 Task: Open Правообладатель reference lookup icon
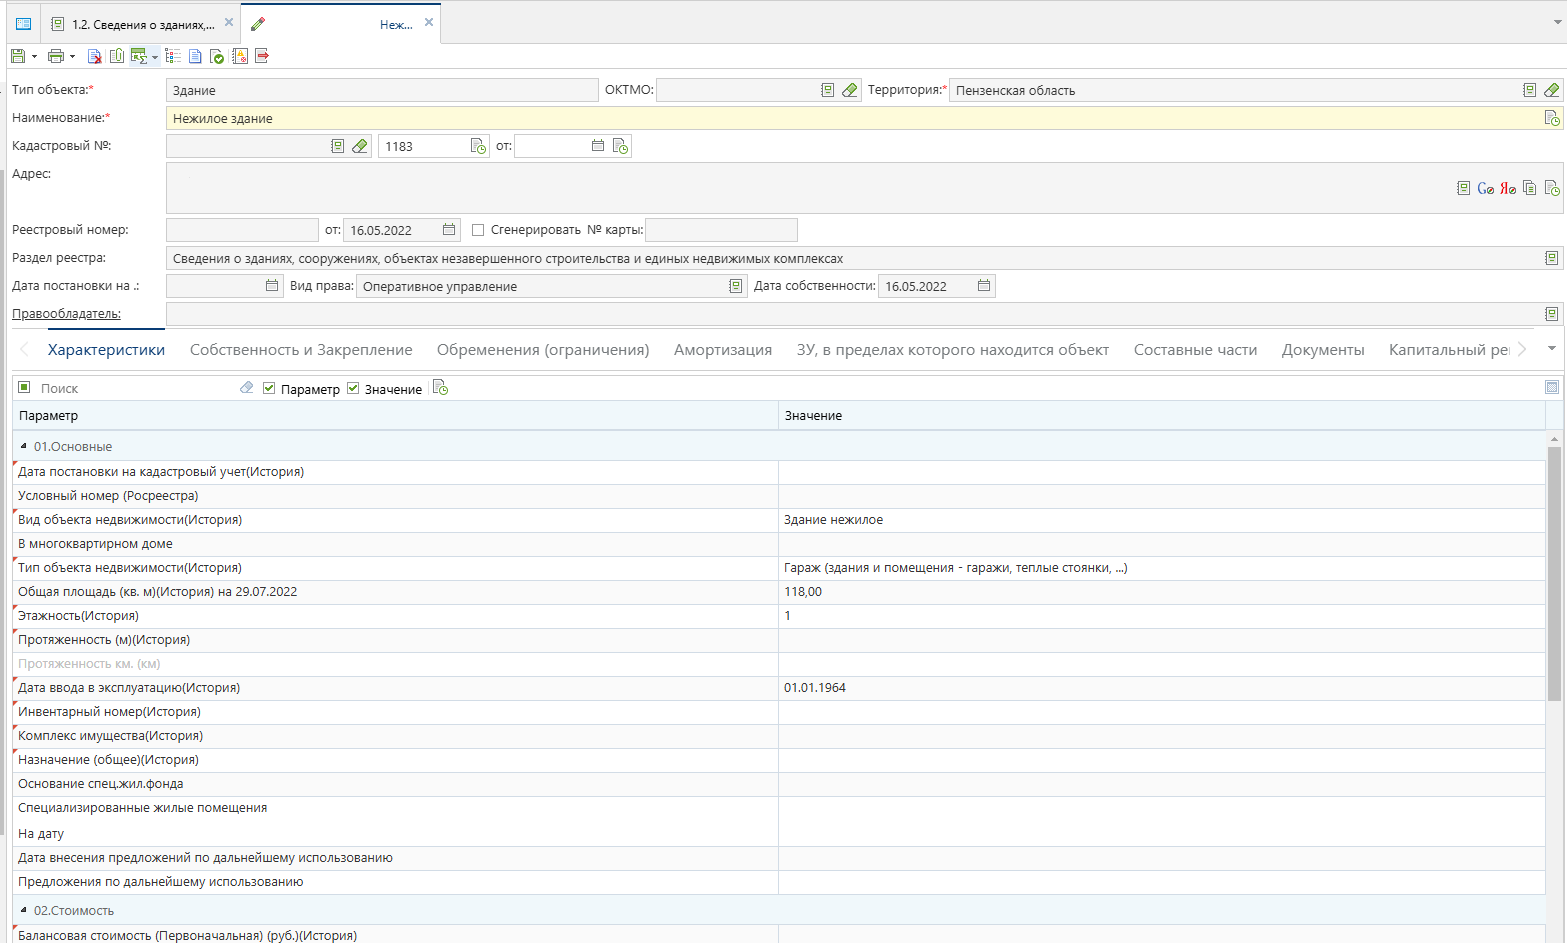1552,314
